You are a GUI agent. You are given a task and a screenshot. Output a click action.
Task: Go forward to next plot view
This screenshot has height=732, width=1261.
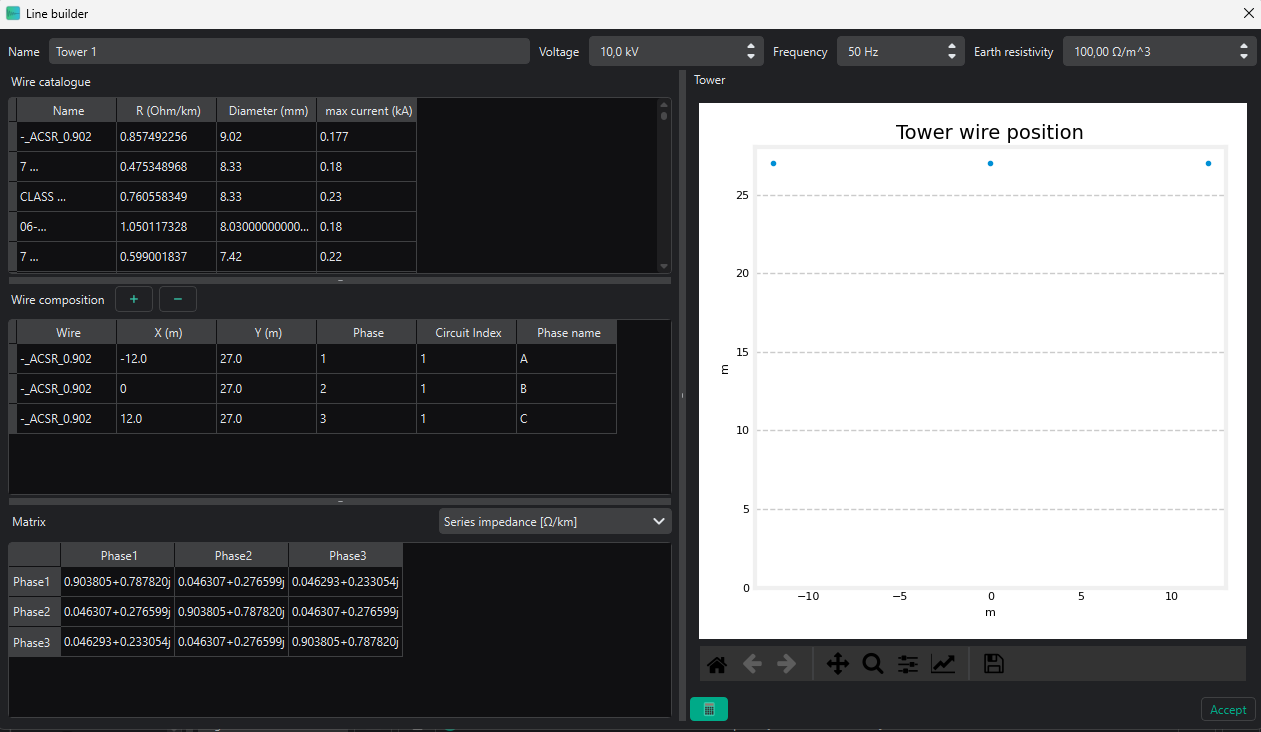787,664
